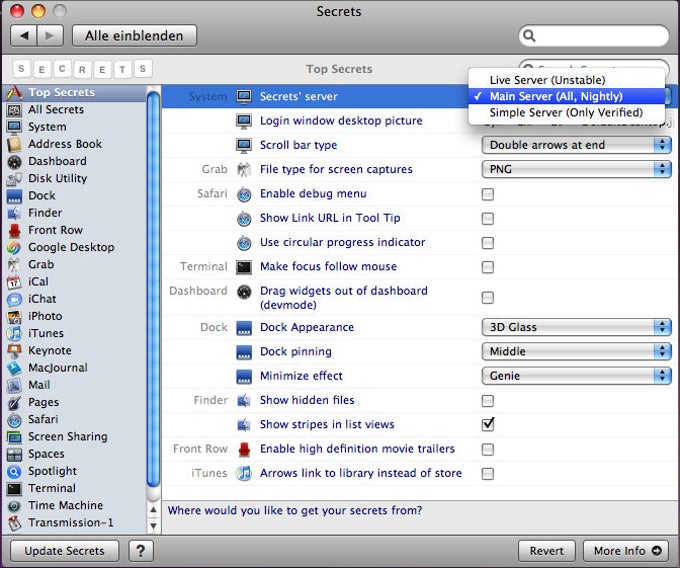Image resolution: width=680 pixels, height=568 pixels.
Task: Expand Dock Appearance 3D Glass dropdown
Action: [x=576, y=327]
